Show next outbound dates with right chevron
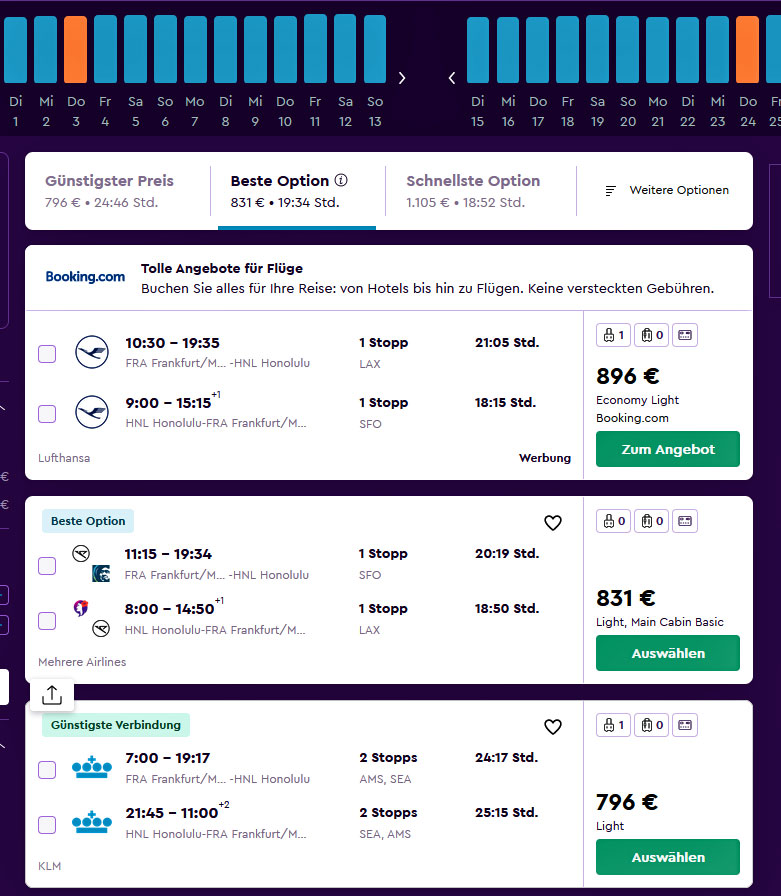The height and width of the screenshot is (896, 781). point(402,78)
